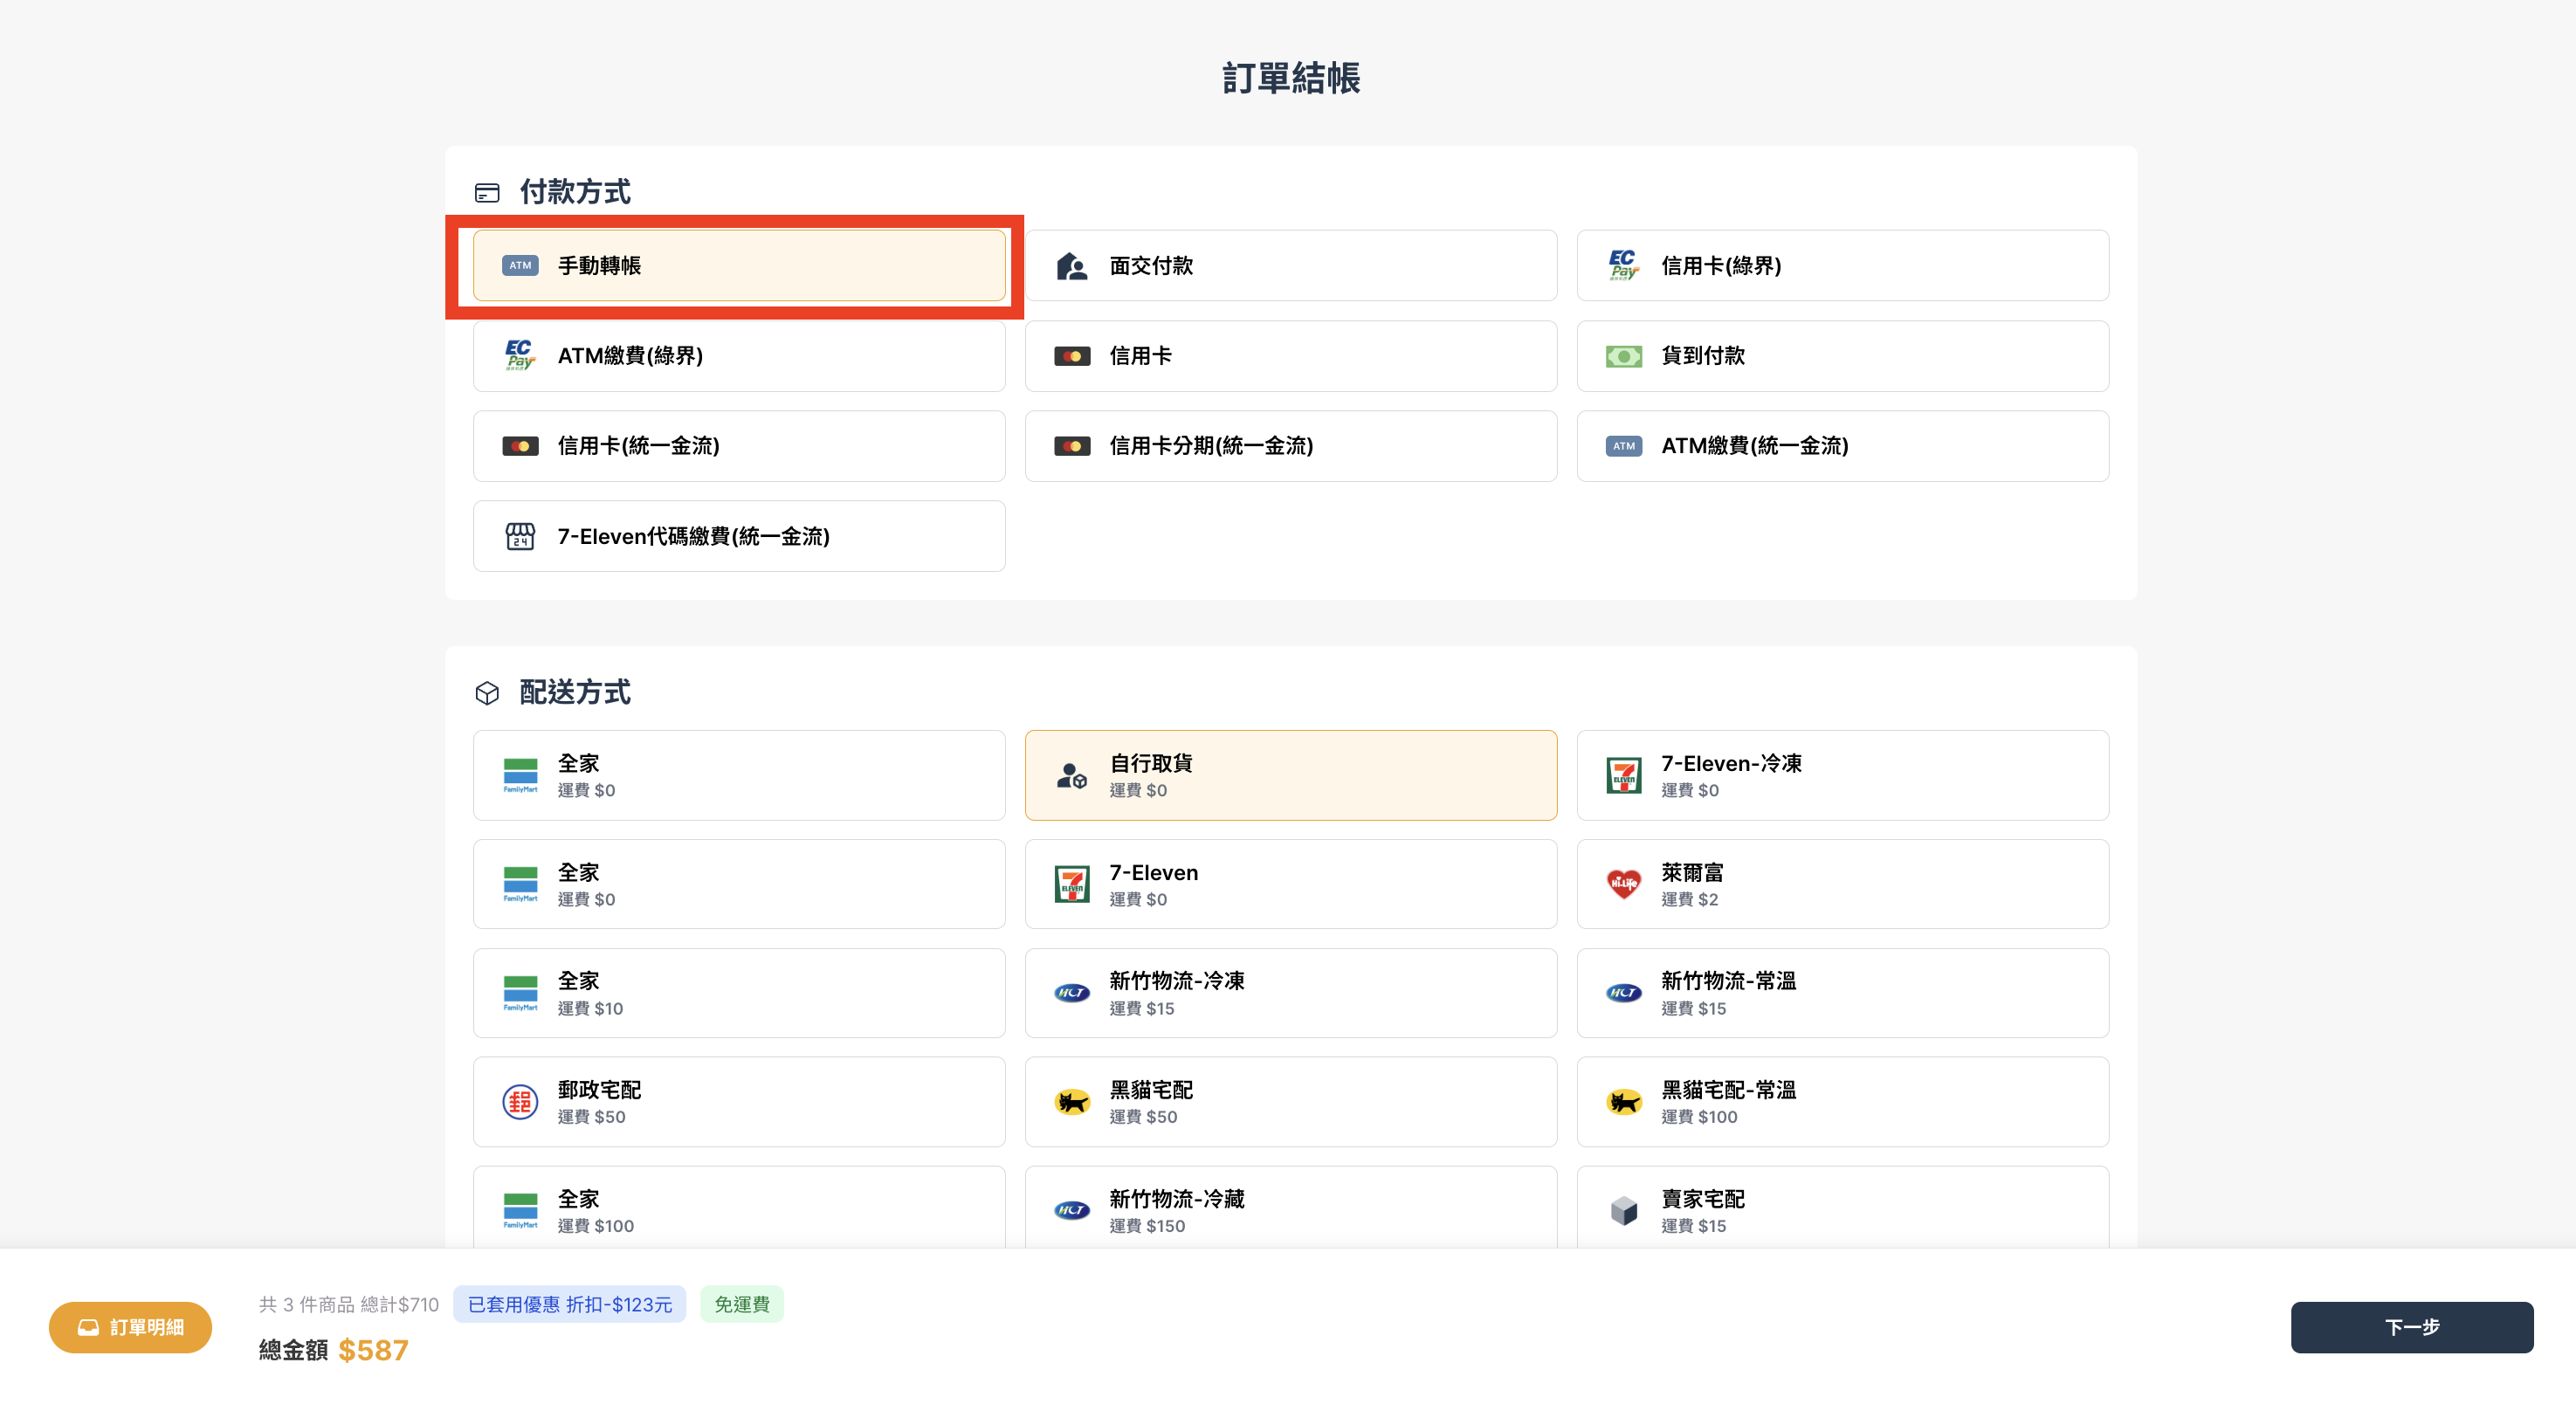The image size is (2576, 1404).
Task: Open the 訂單明細 panel
Action: pos(130,1327)
